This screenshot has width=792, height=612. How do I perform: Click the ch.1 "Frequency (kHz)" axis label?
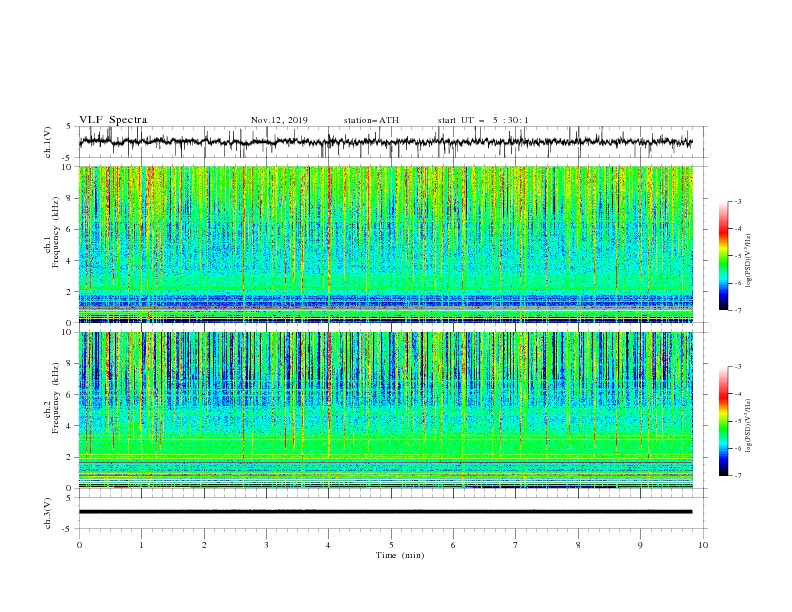pos(56,231)
